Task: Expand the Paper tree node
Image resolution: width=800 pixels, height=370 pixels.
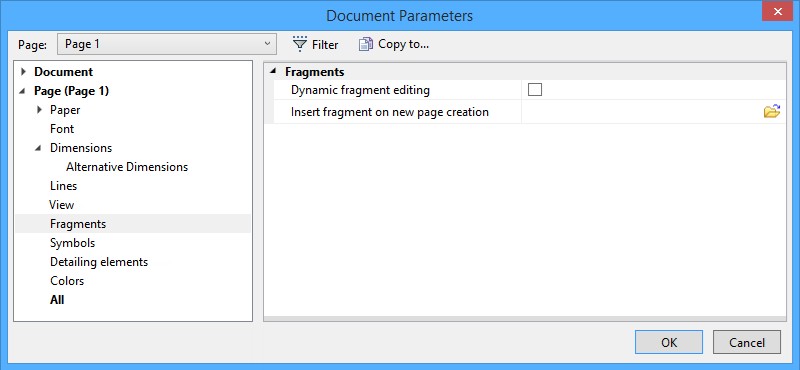Action: point(39,110)
